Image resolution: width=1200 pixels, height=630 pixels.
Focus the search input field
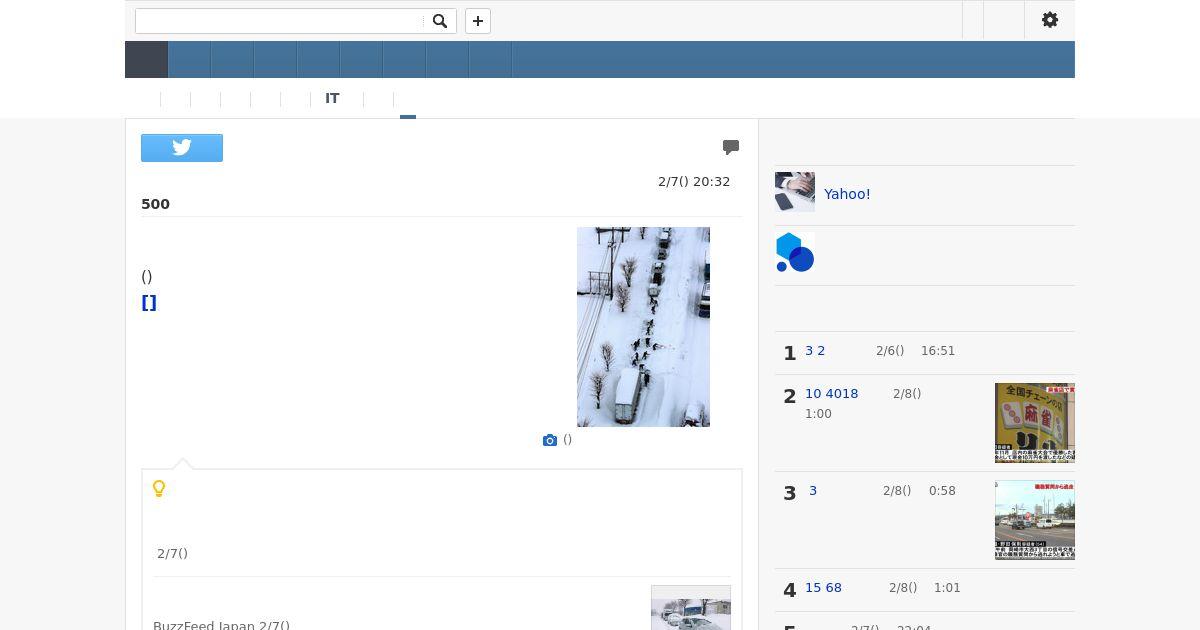280,21
